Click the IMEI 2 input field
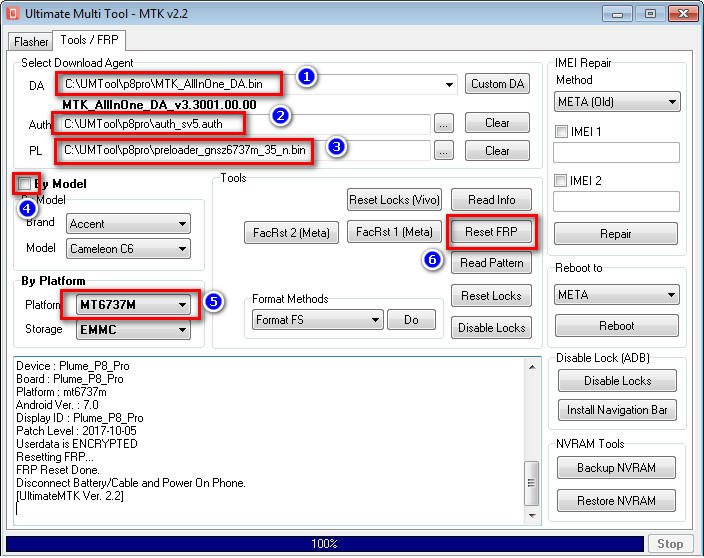 coord(616,202)
